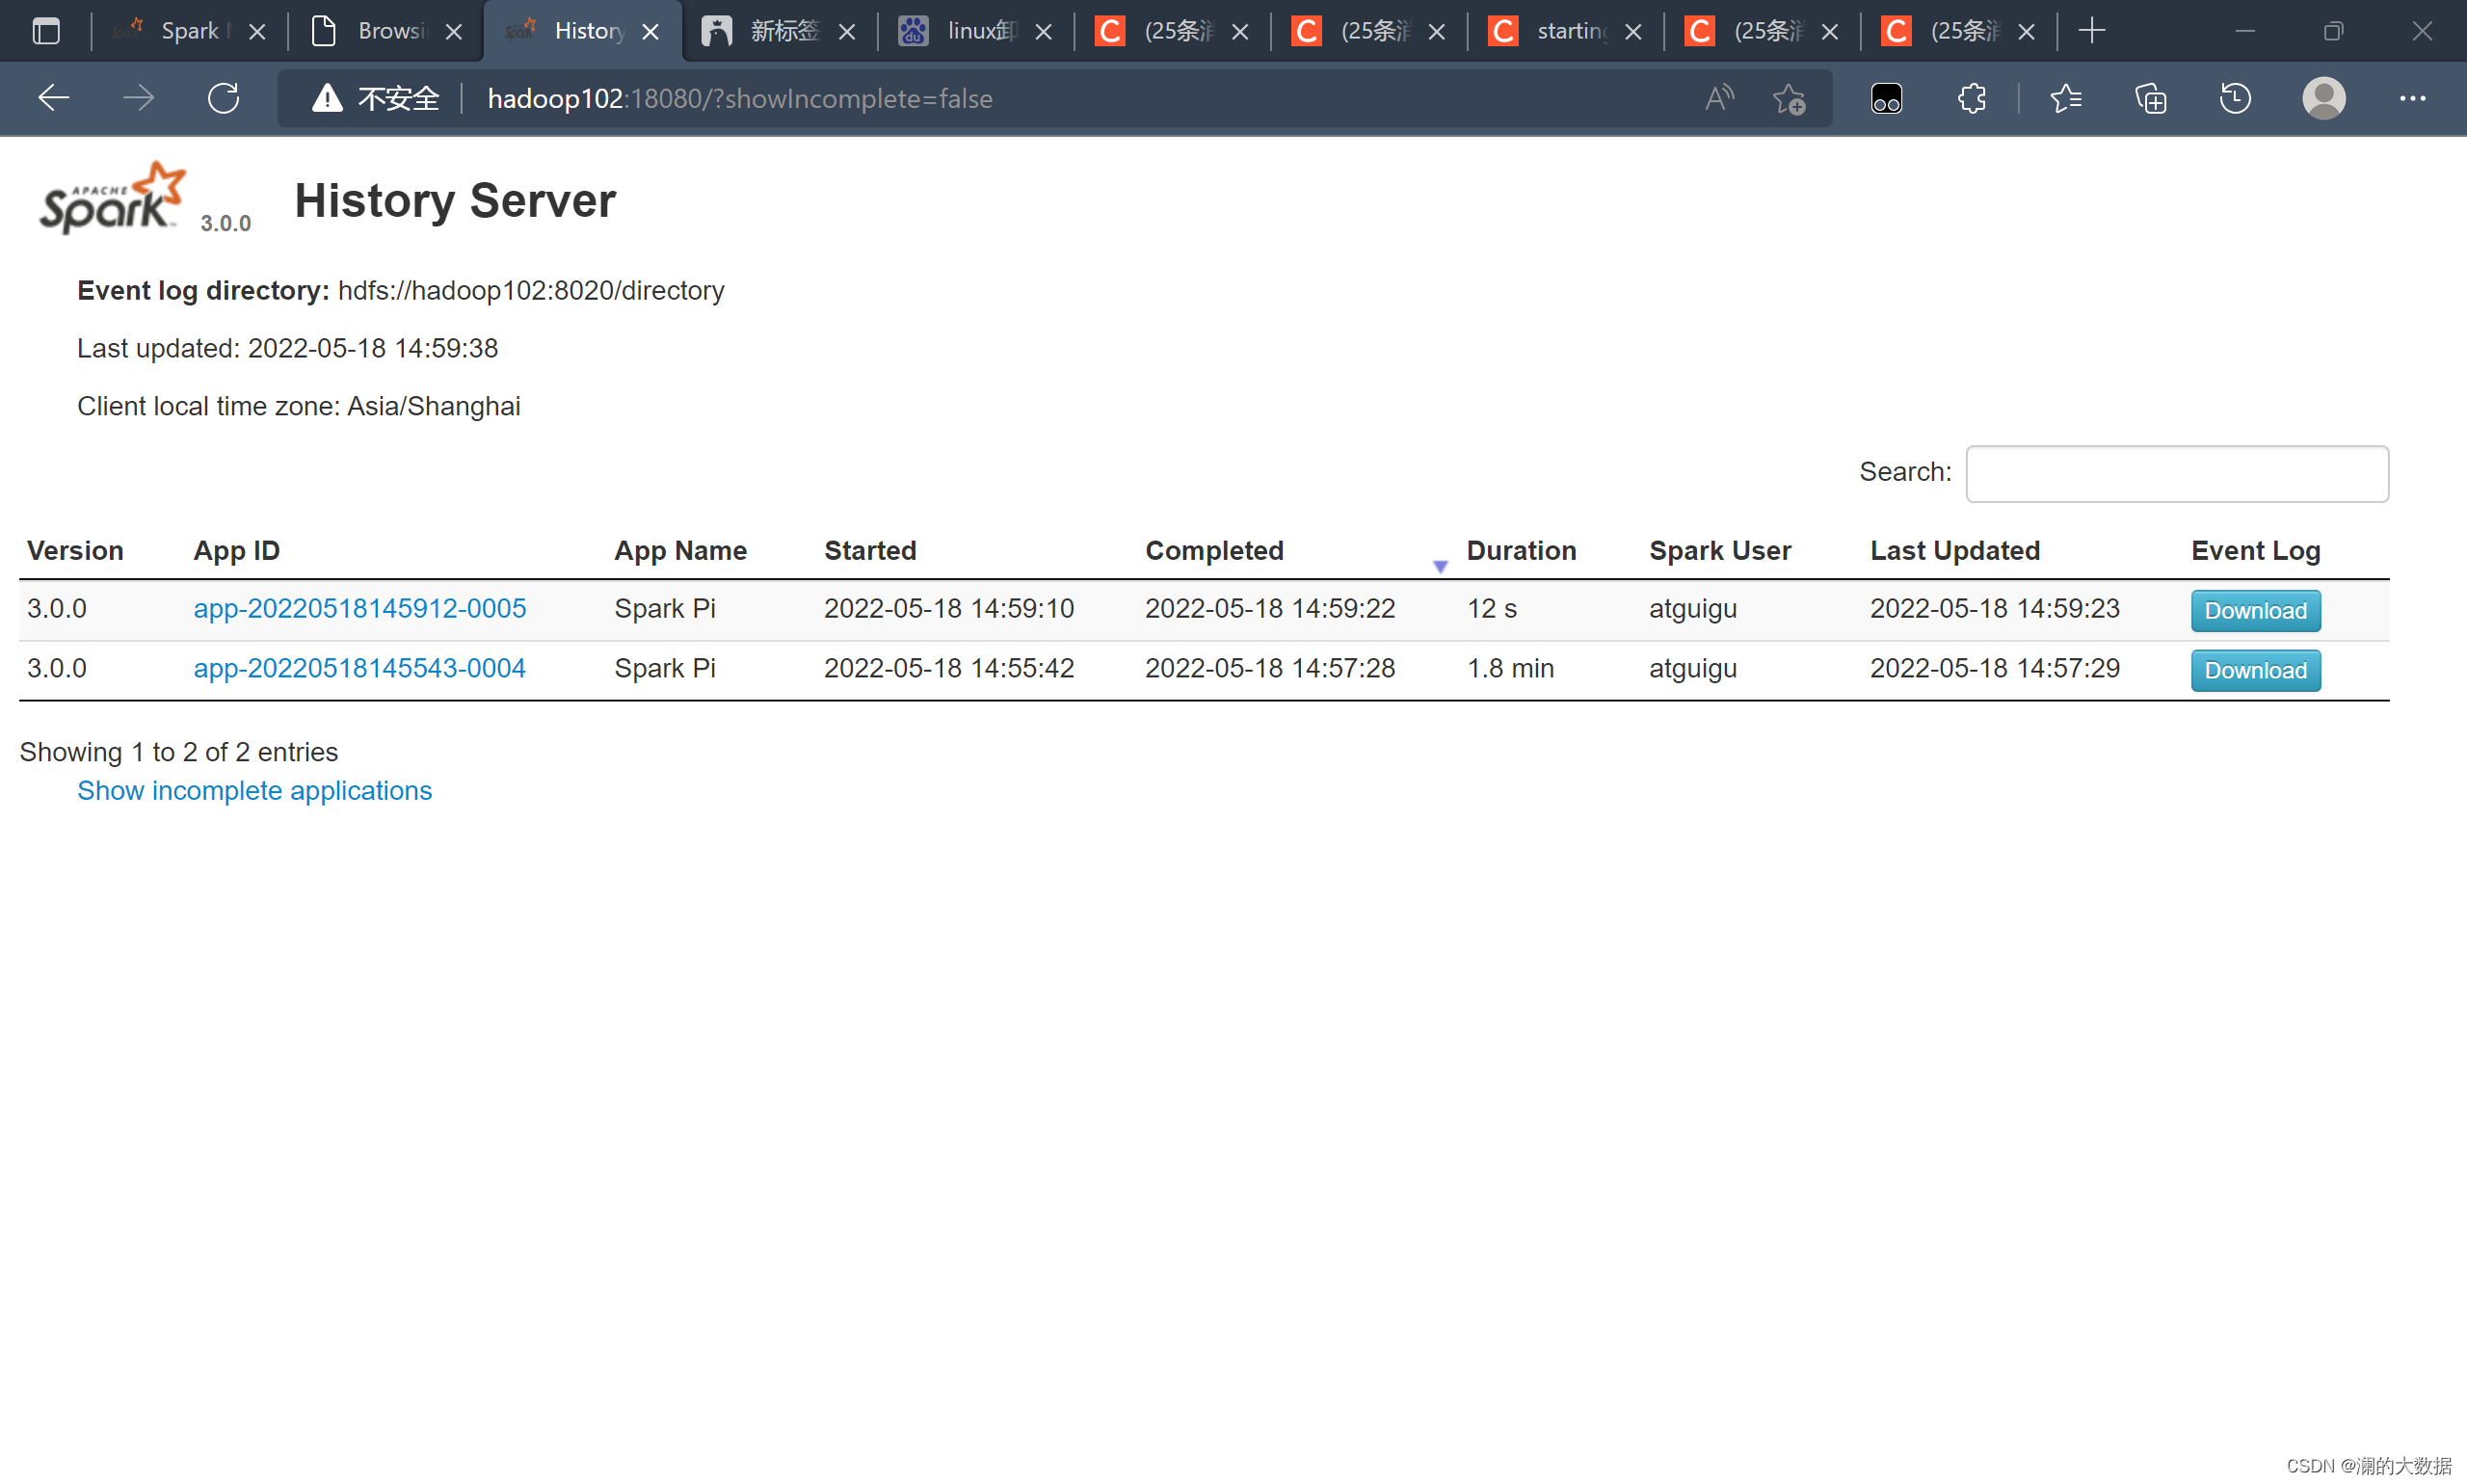This screenshot has width=2467, height=1484.
Task: Open tab actions menu icon
Action: [x=46, y=31]
